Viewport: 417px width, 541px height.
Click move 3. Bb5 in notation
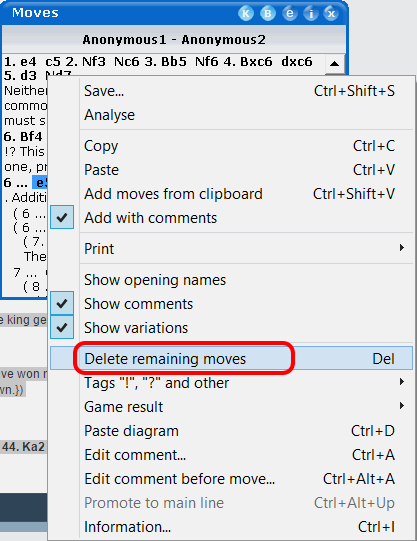tap(166, 62)
